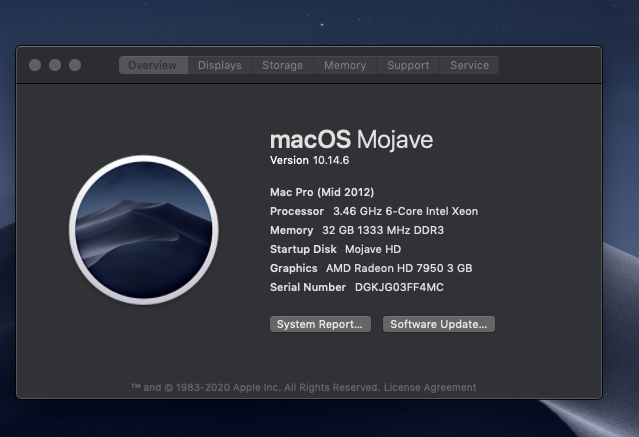Click the window zoom button
639x437 pixels.
click(75, 65)
